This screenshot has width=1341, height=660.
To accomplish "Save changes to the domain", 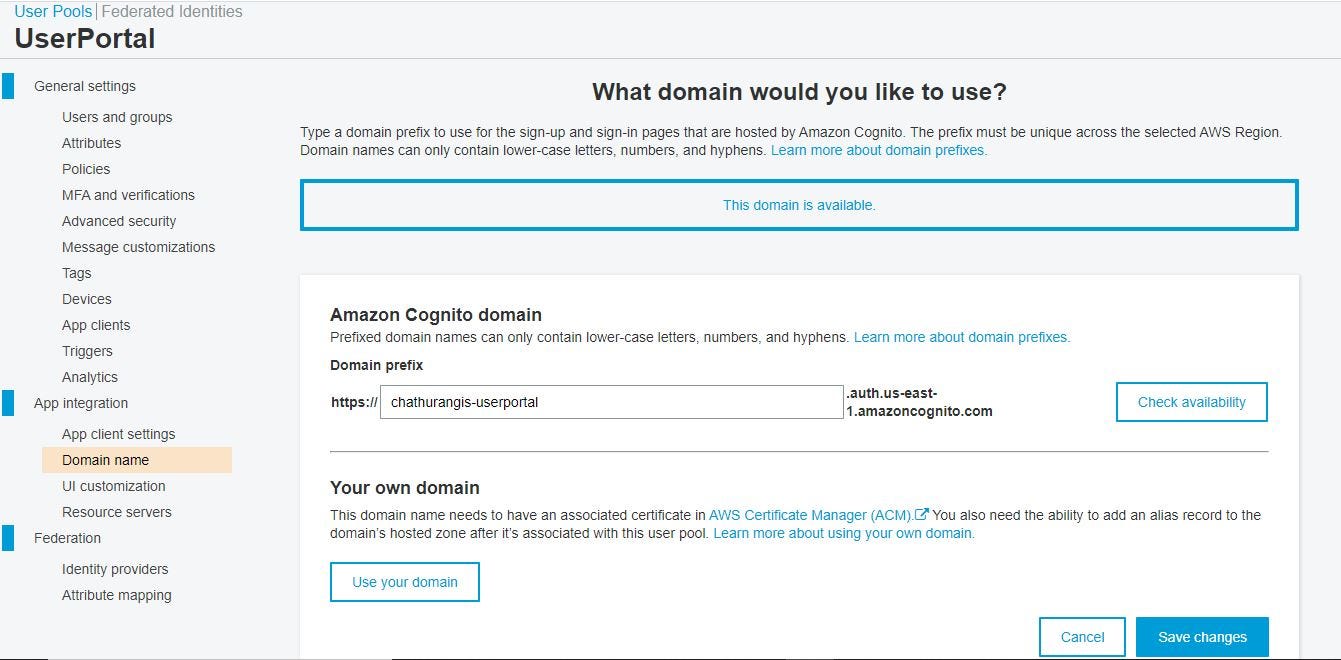I will click(x=1202, y=637).
